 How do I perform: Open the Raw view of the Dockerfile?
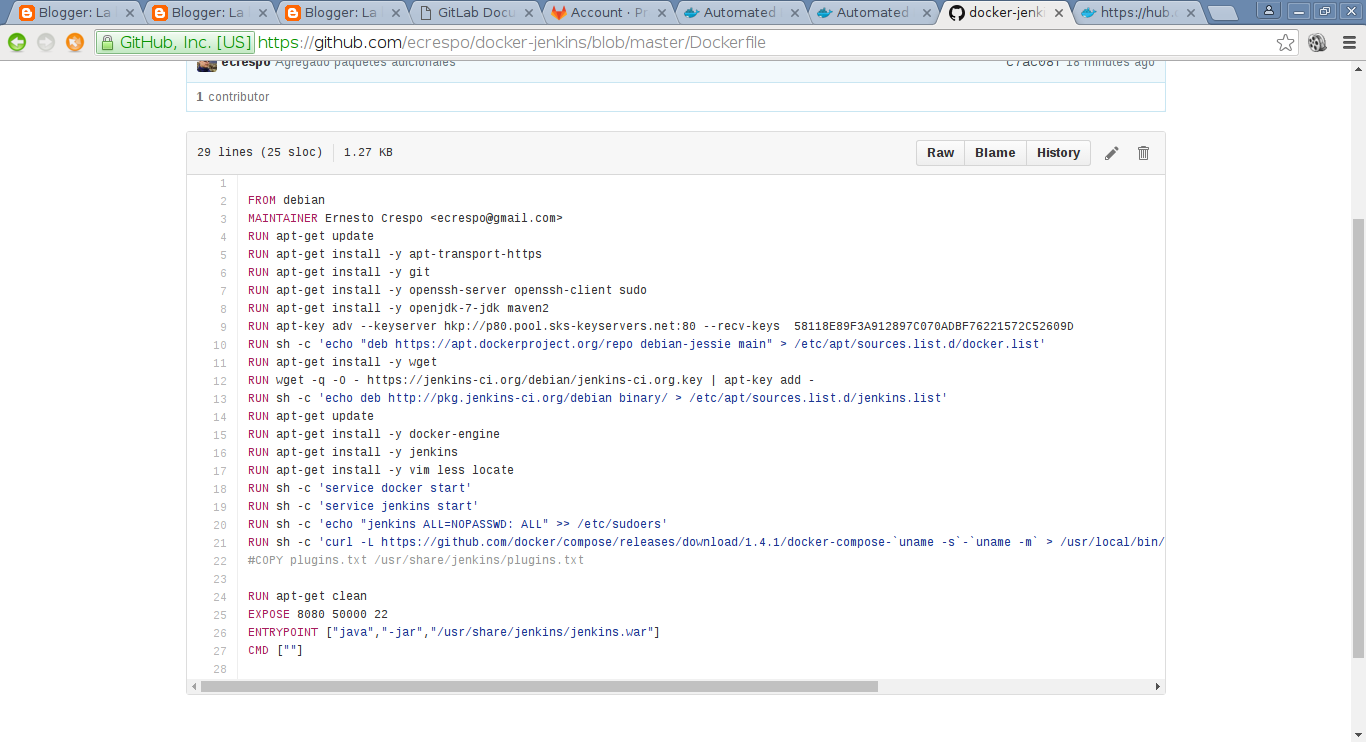(940, 153)
